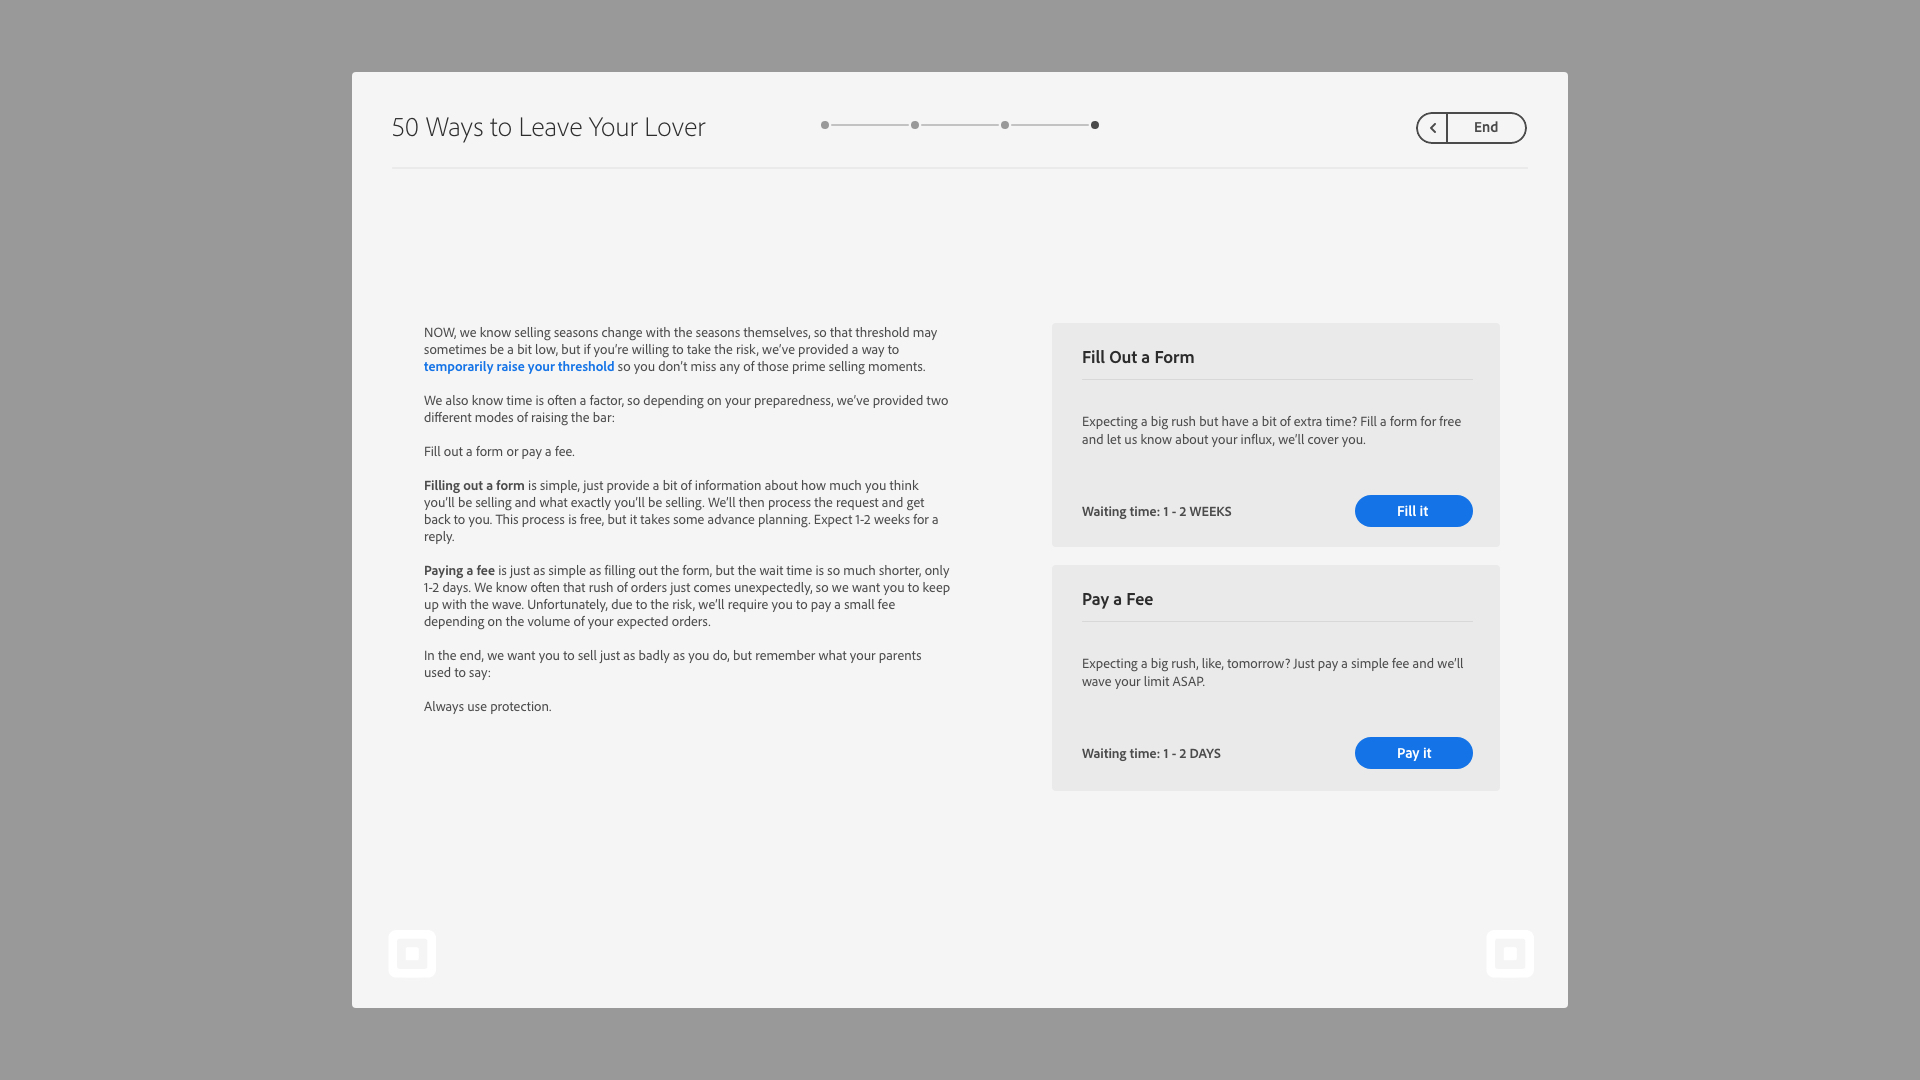Click the square logo icon at bottom right
Viewport: 1920px width, 1080px height.
[1510, 954]
